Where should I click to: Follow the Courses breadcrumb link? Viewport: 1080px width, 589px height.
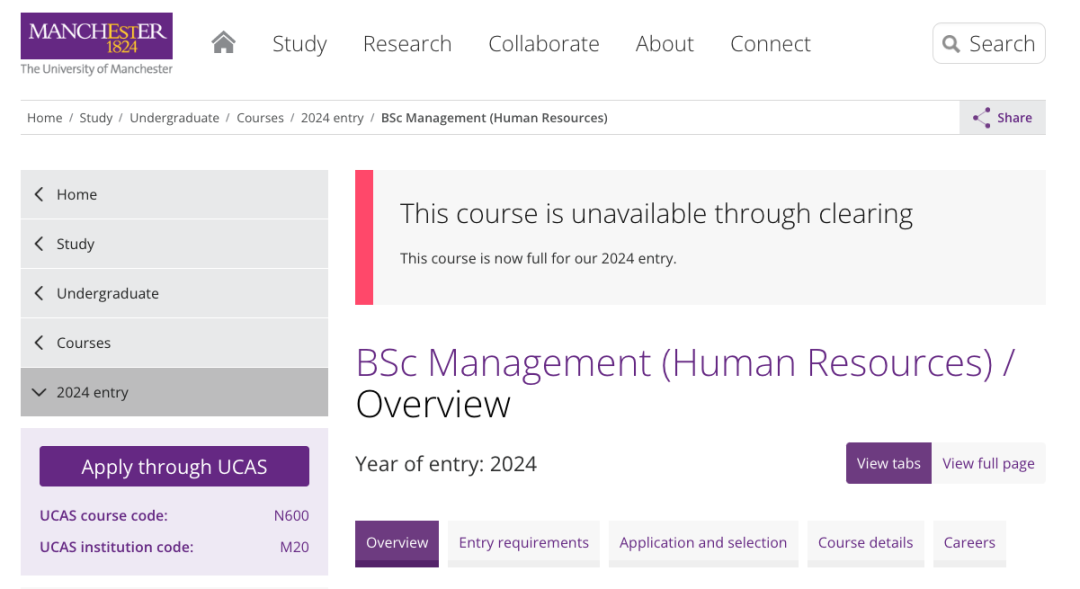260,118
